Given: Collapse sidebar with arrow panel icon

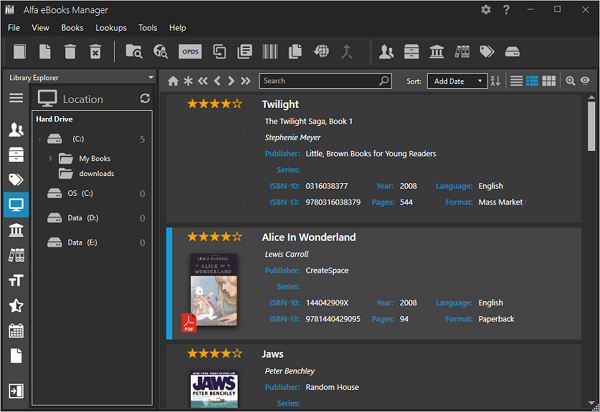Looking at the screenshot, I should pos(16,391).
